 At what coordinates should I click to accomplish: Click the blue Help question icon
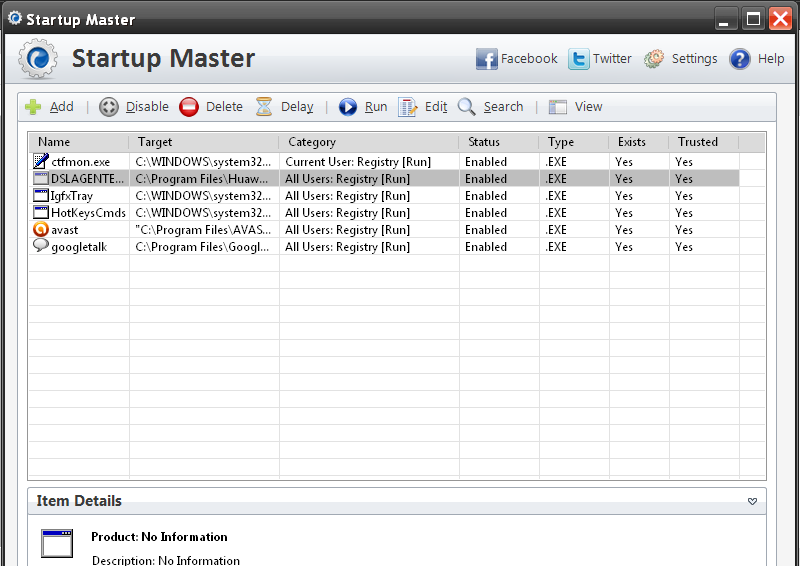pyautogui.click(x=739, y=59)
